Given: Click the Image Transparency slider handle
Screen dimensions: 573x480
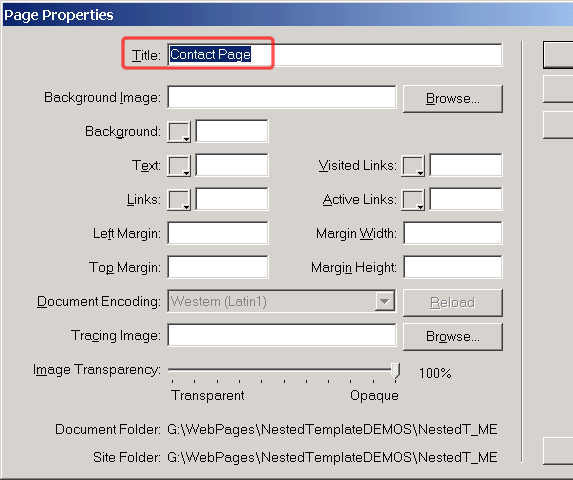Looking at the screenshot, I should point(395,371).
